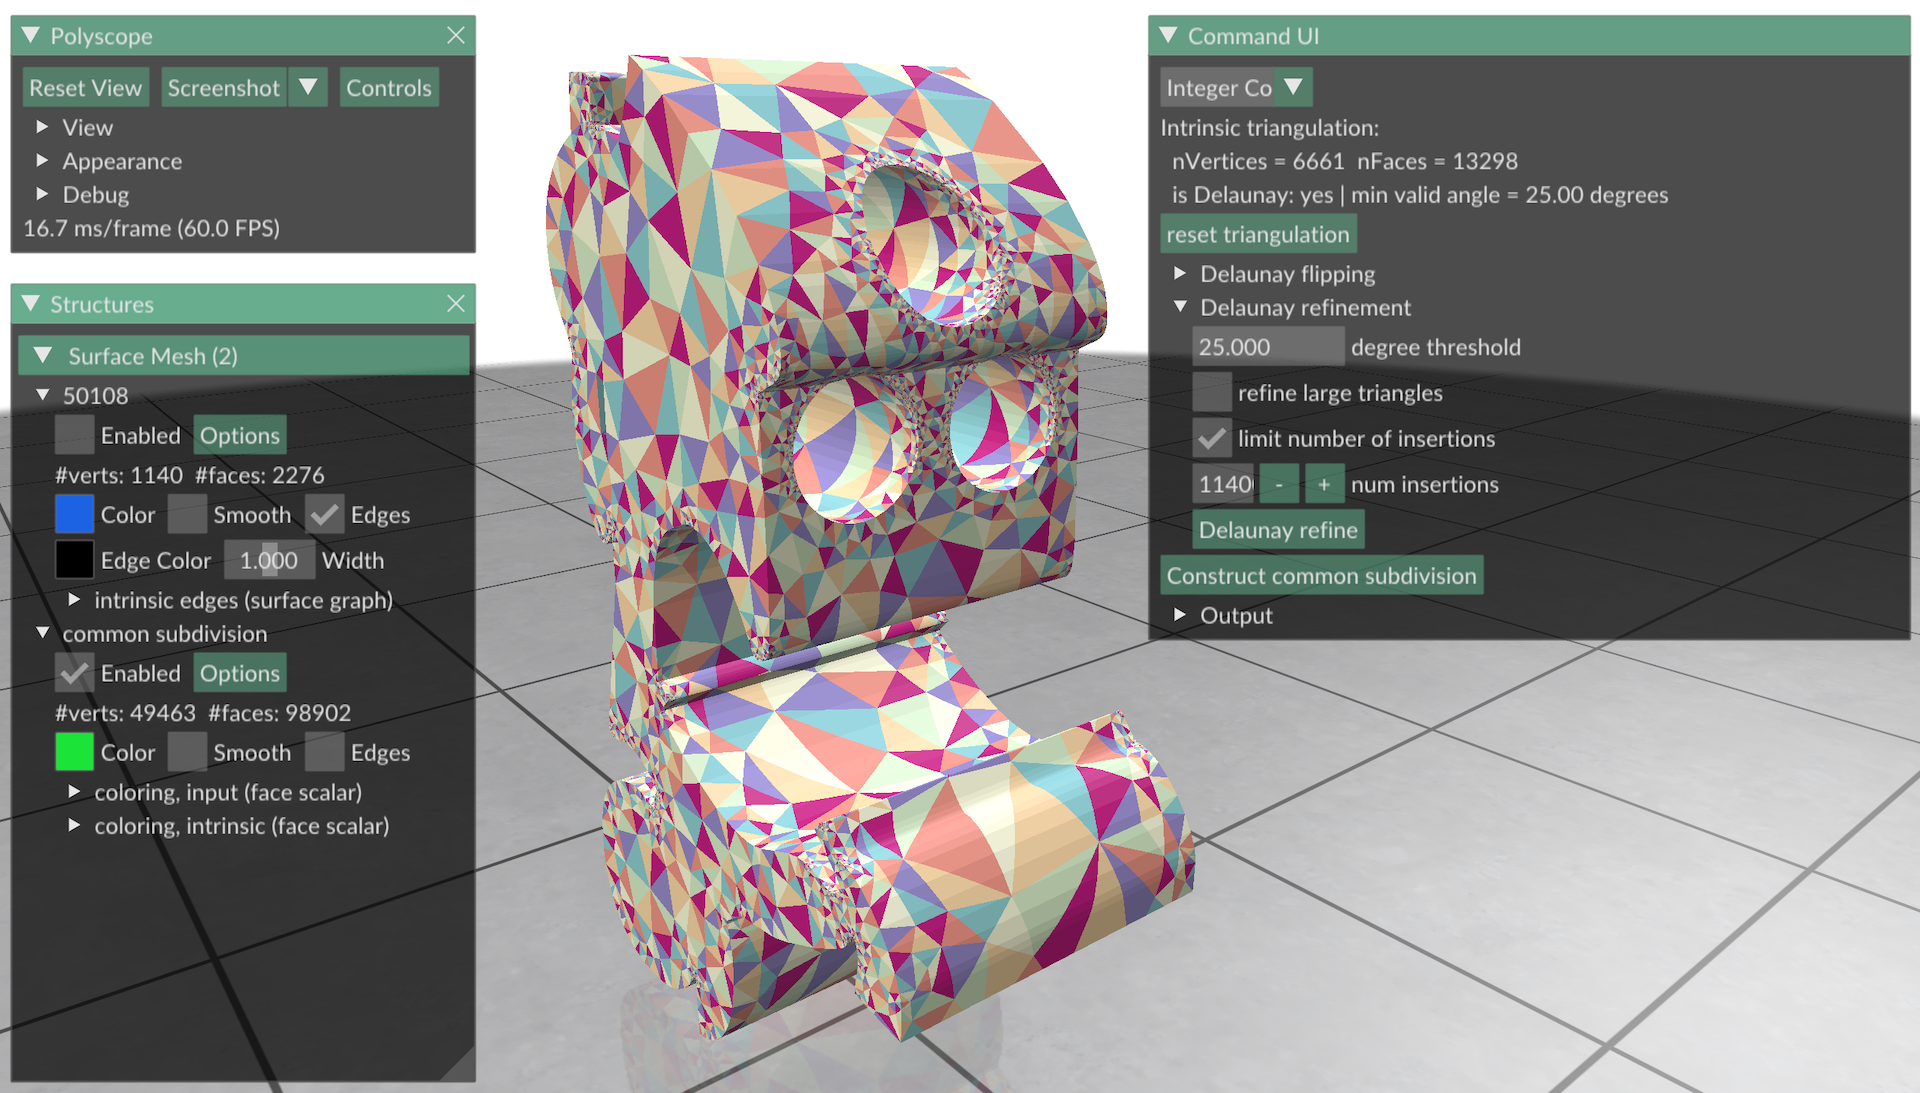Increase num insertions with plus button
This screenshot has width=1920, height=1093.
click(x=1324, y=485)
